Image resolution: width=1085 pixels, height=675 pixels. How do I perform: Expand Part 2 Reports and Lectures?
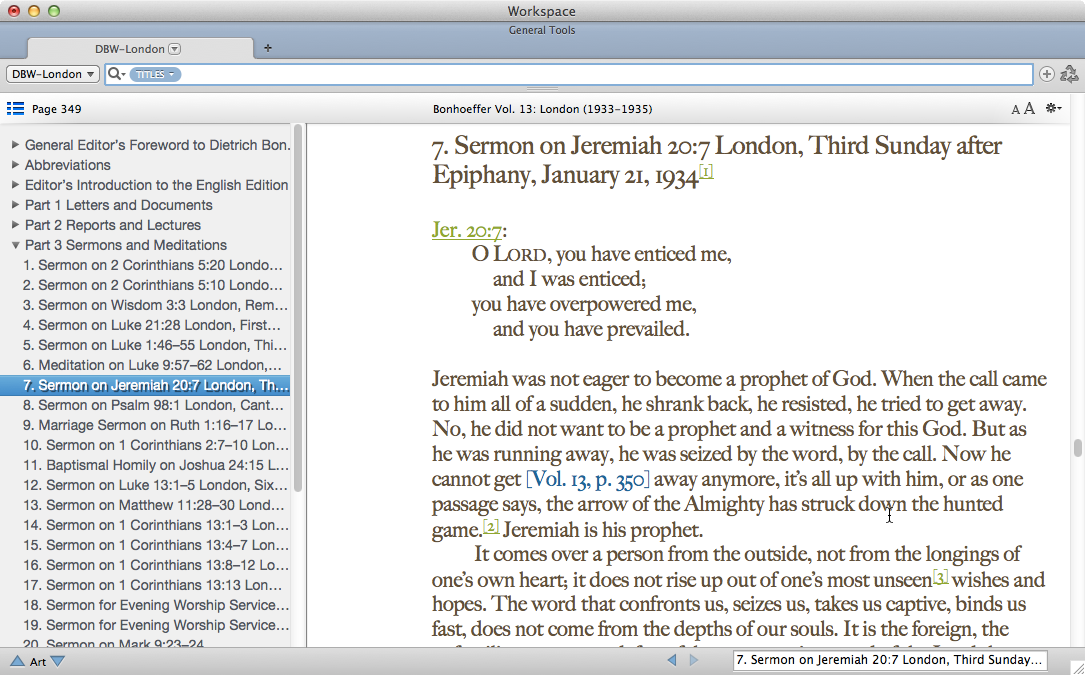(15, 225)
